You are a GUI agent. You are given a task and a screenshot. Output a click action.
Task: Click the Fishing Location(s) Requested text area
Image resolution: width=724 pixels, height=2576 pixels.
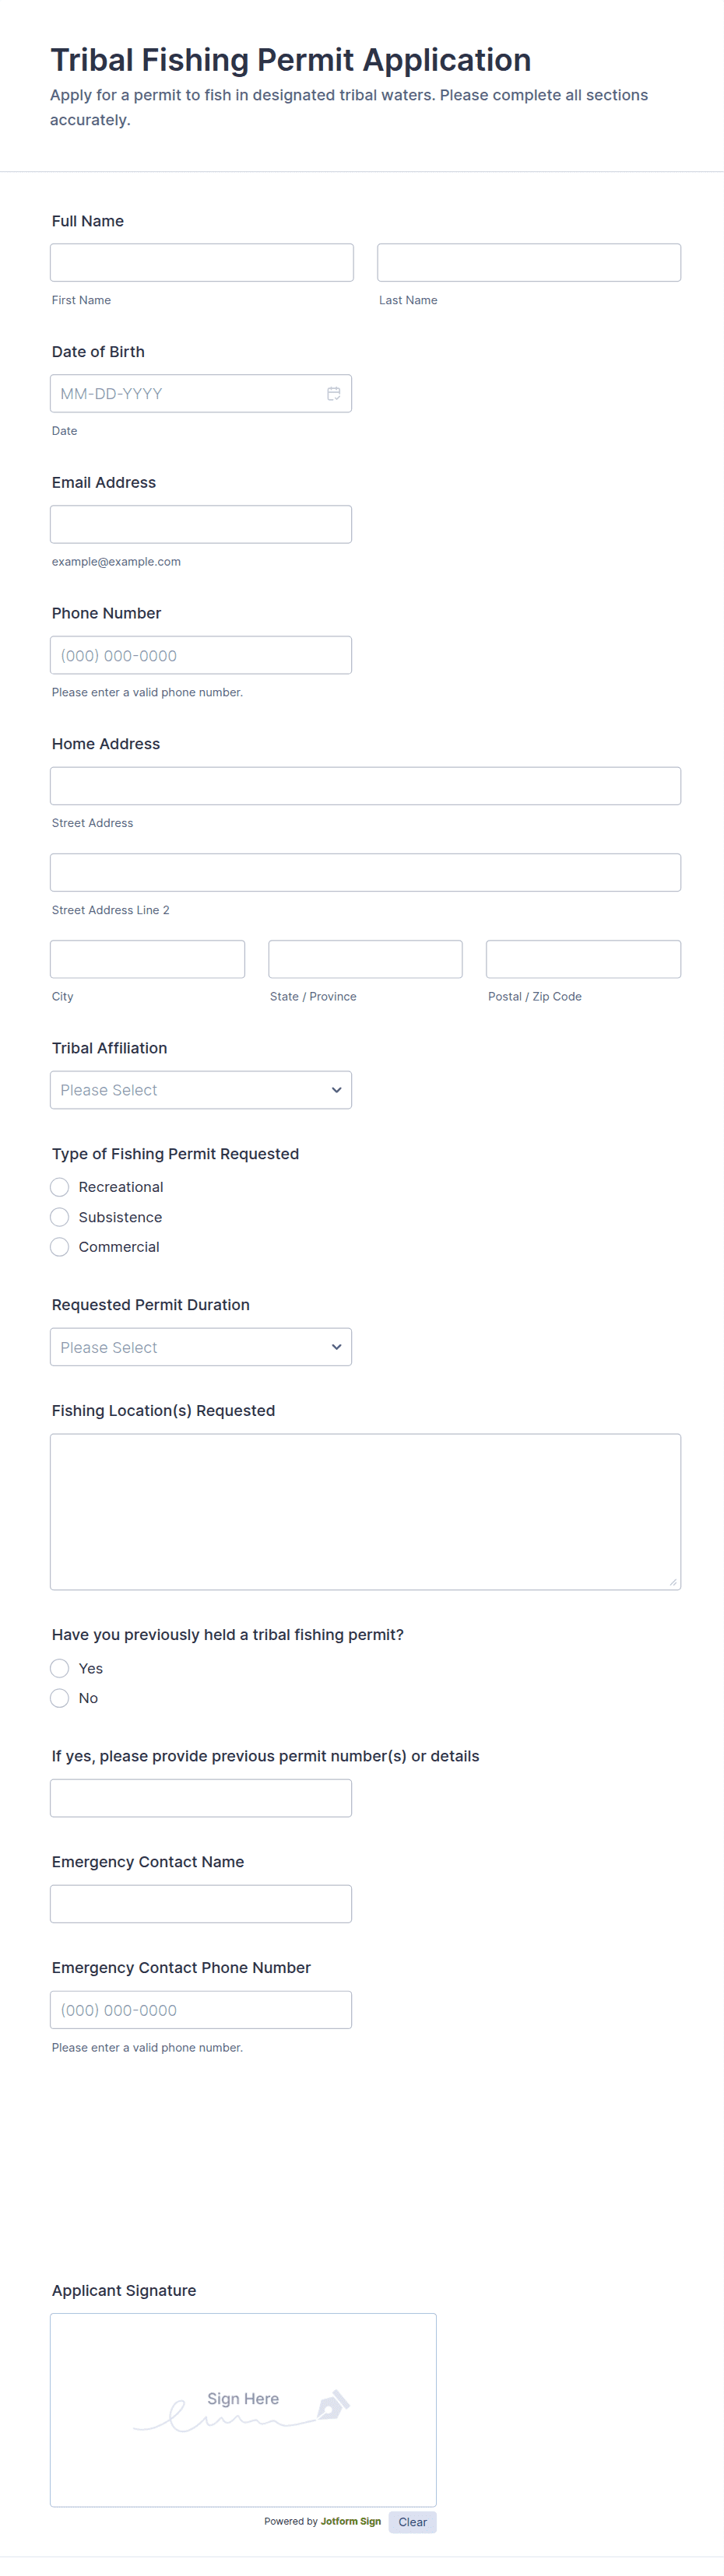pyautogui.click(x=365, y=1511)
